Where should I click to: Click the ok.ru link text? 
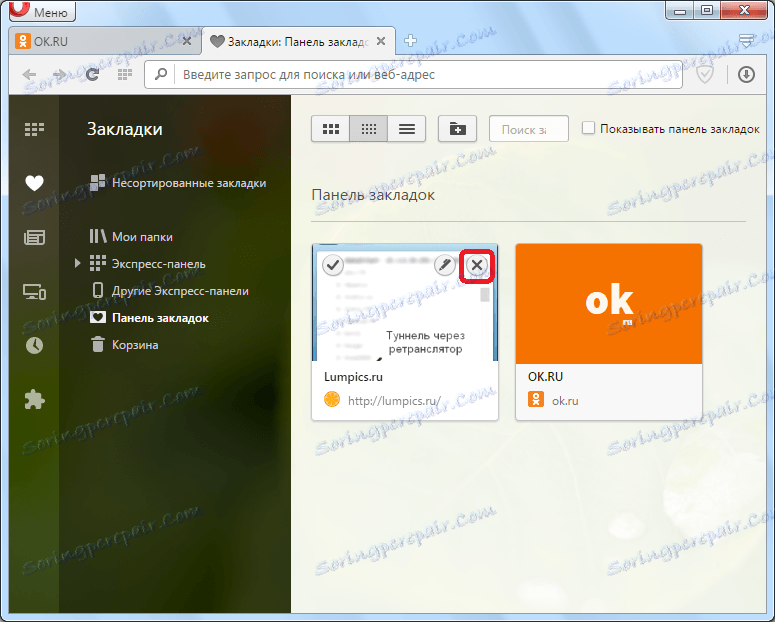coord(565,400)
